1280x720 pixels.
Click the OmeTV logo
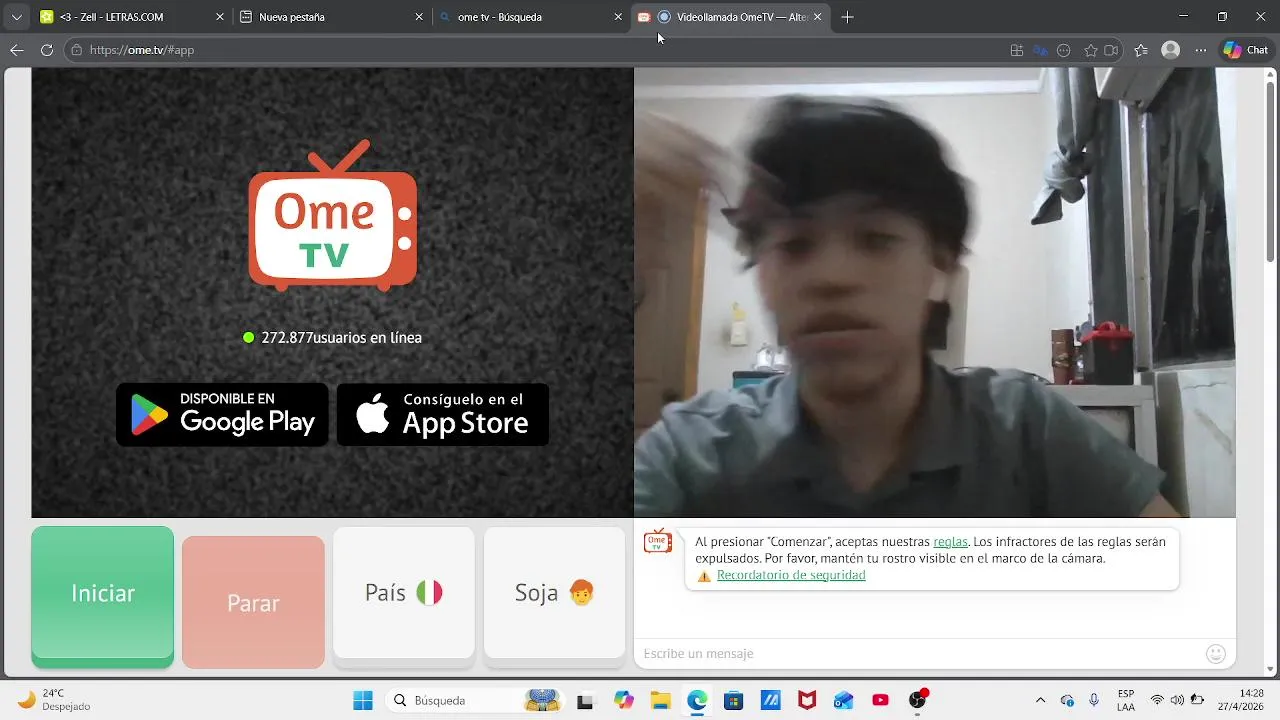point(333,215)
